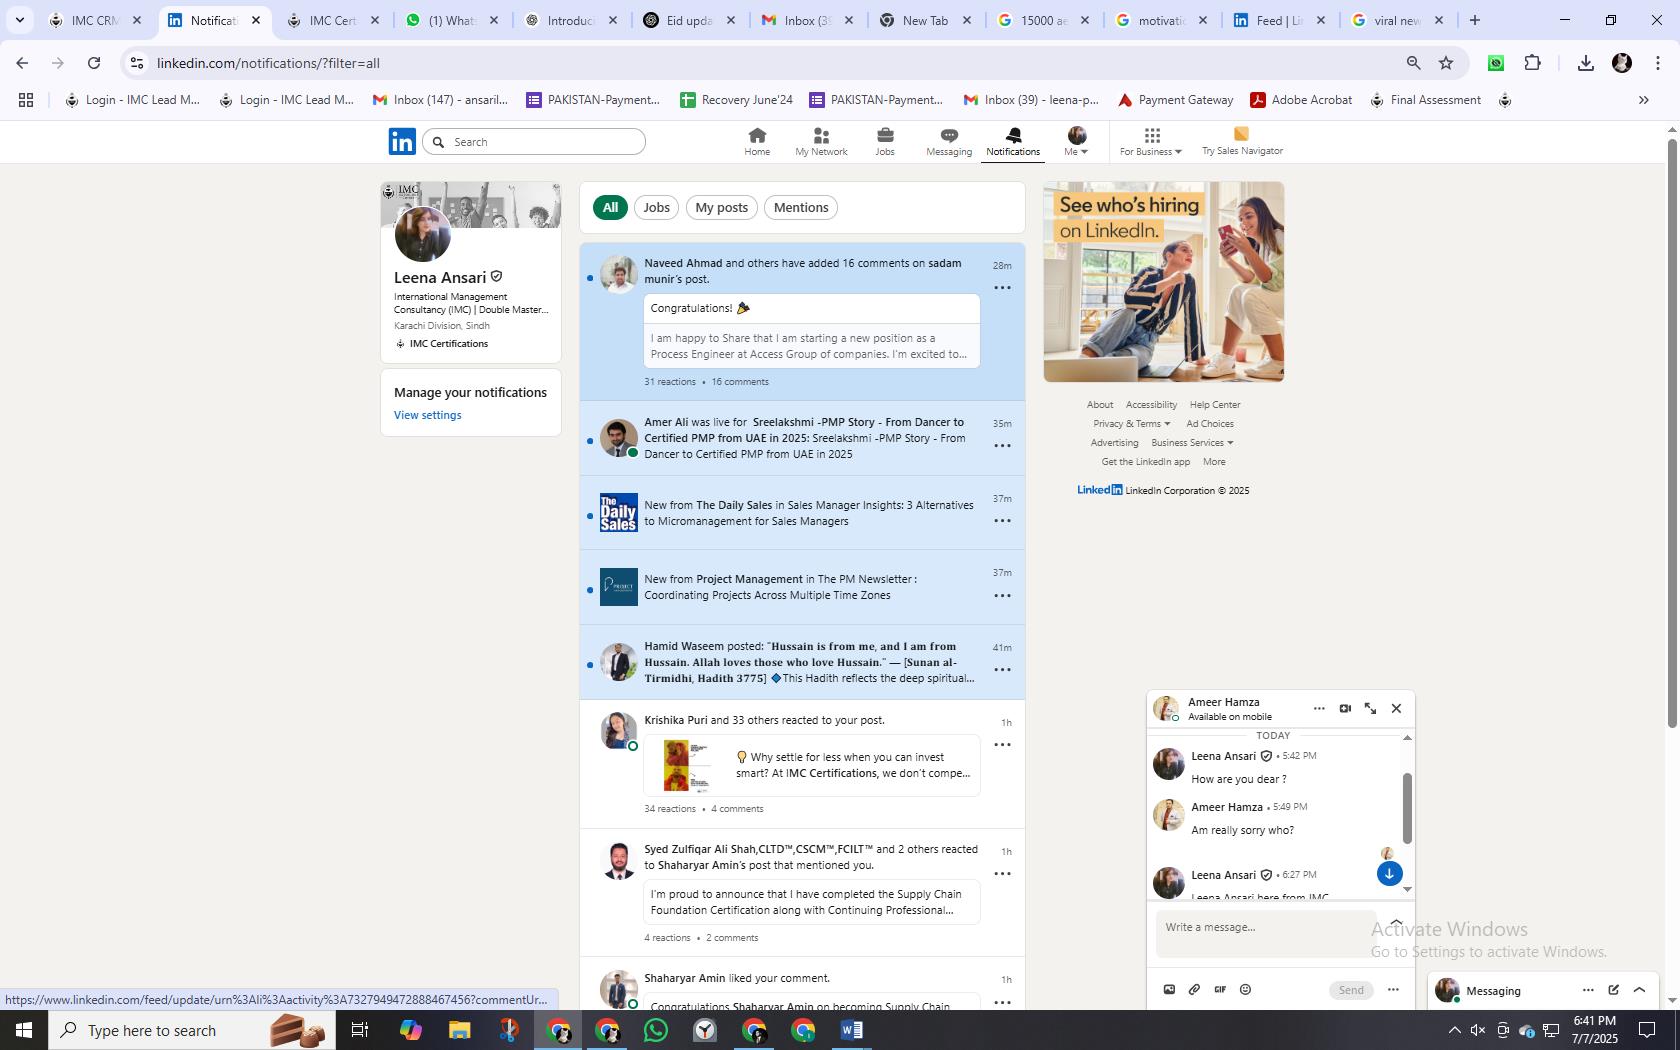The image size is (1680, 1050).
Task: Attach a file with paperclip icon
Action: click(1194, 989)
